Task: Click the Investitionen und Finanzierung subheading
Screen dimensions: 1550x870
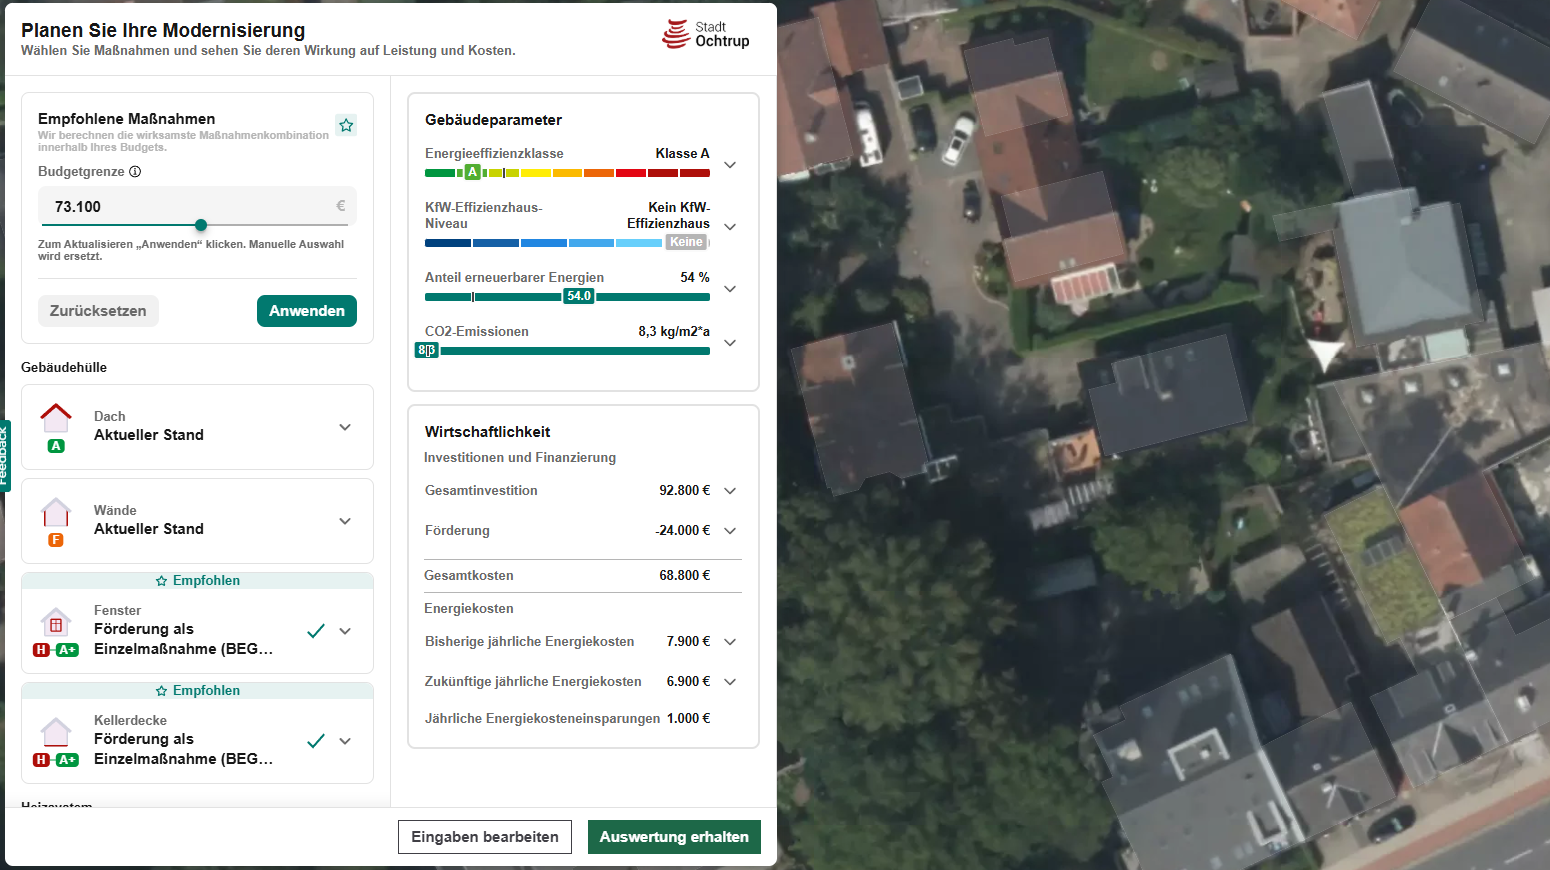Action: 520,458
